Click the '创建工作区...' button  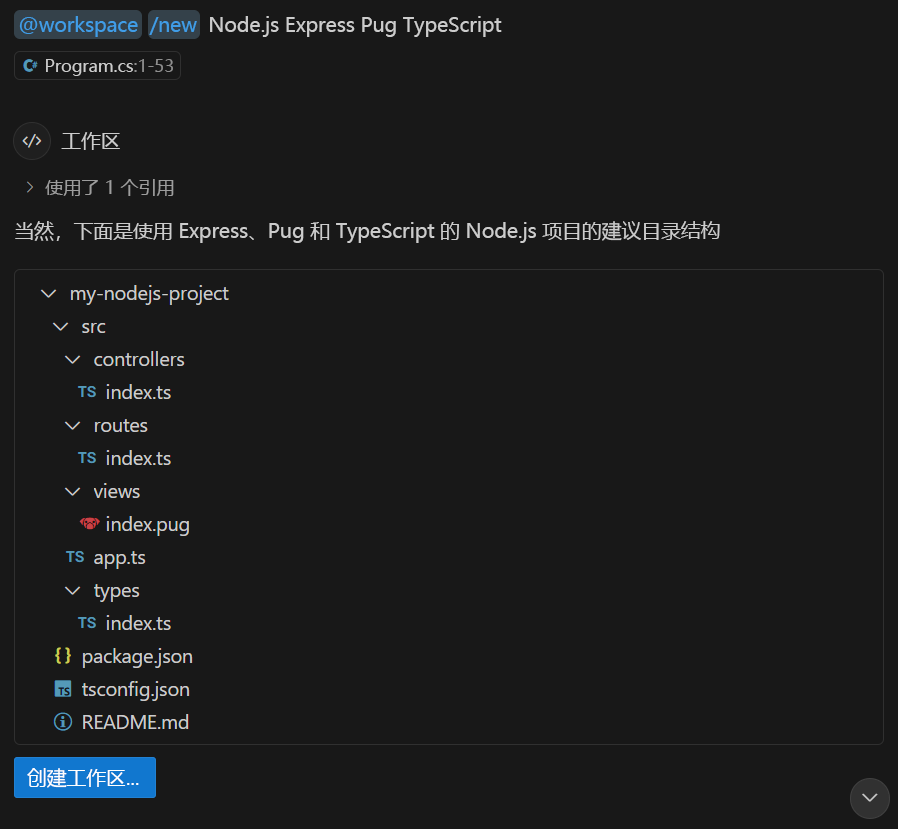[85, 777]
